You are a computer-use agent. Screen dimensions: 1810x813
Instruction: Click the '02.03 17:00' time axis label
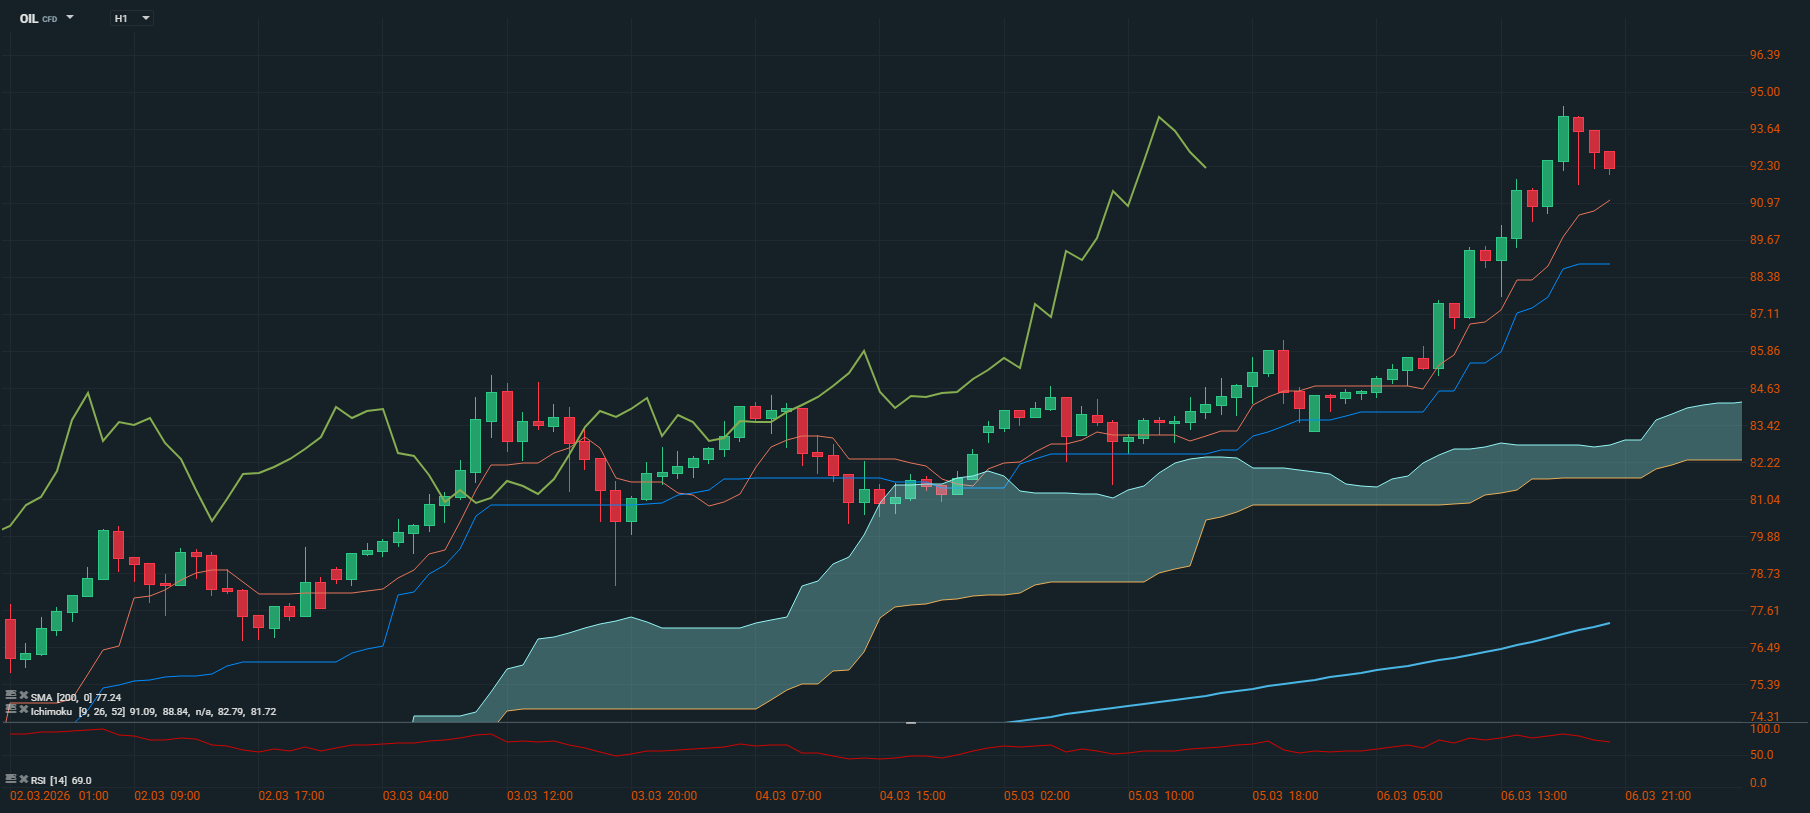pos(291,796)
